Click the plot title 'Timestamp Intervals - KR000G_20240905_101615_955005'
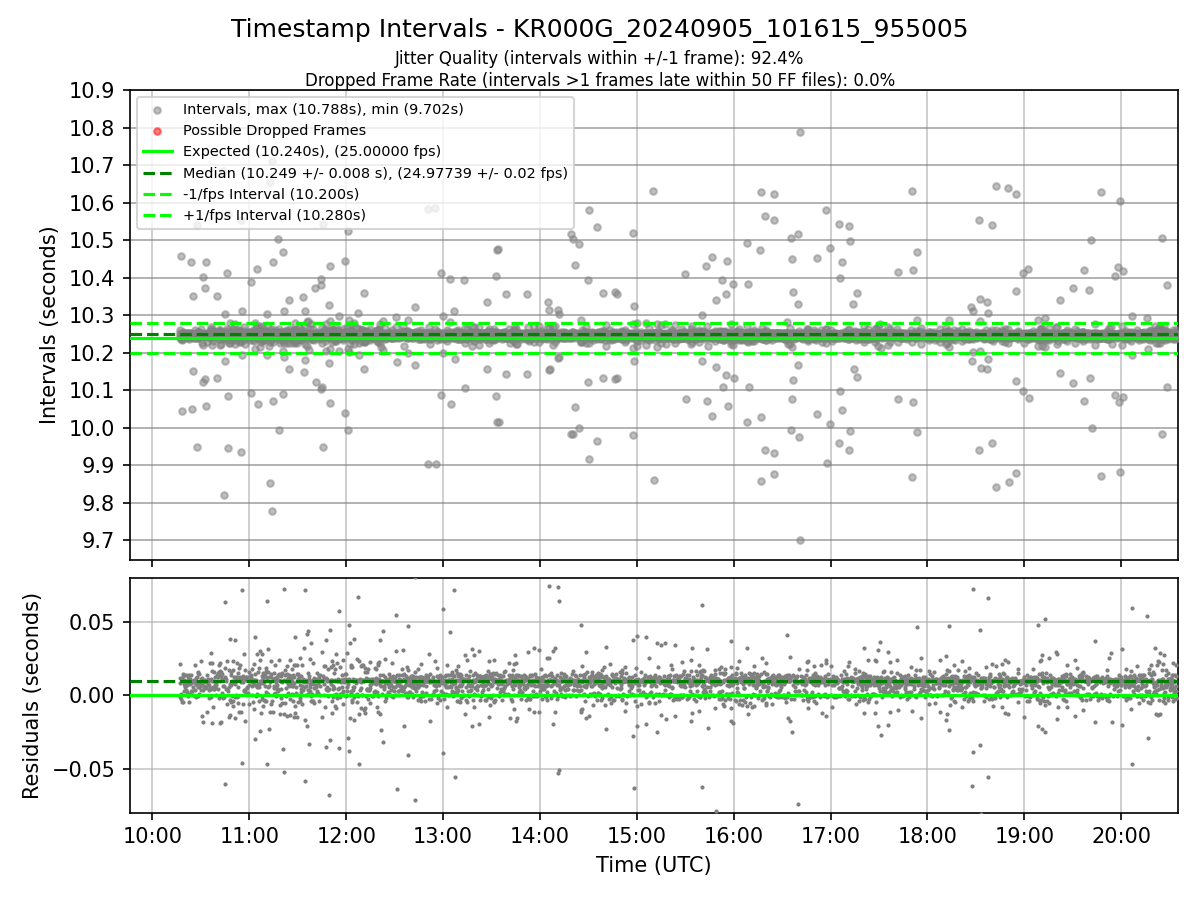This screenshot has height=900, width=1200. 599,29
